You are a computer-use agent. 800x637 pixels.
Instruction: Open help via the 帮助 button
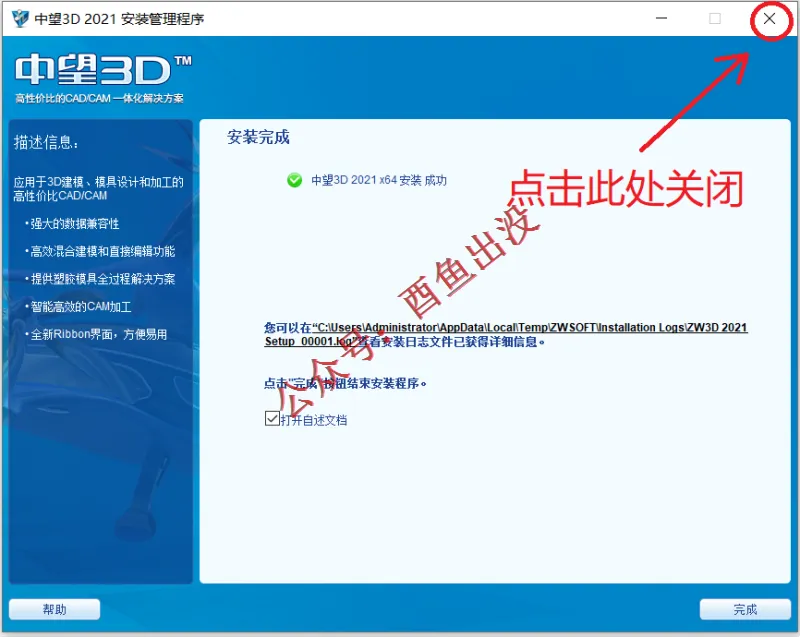55,609
